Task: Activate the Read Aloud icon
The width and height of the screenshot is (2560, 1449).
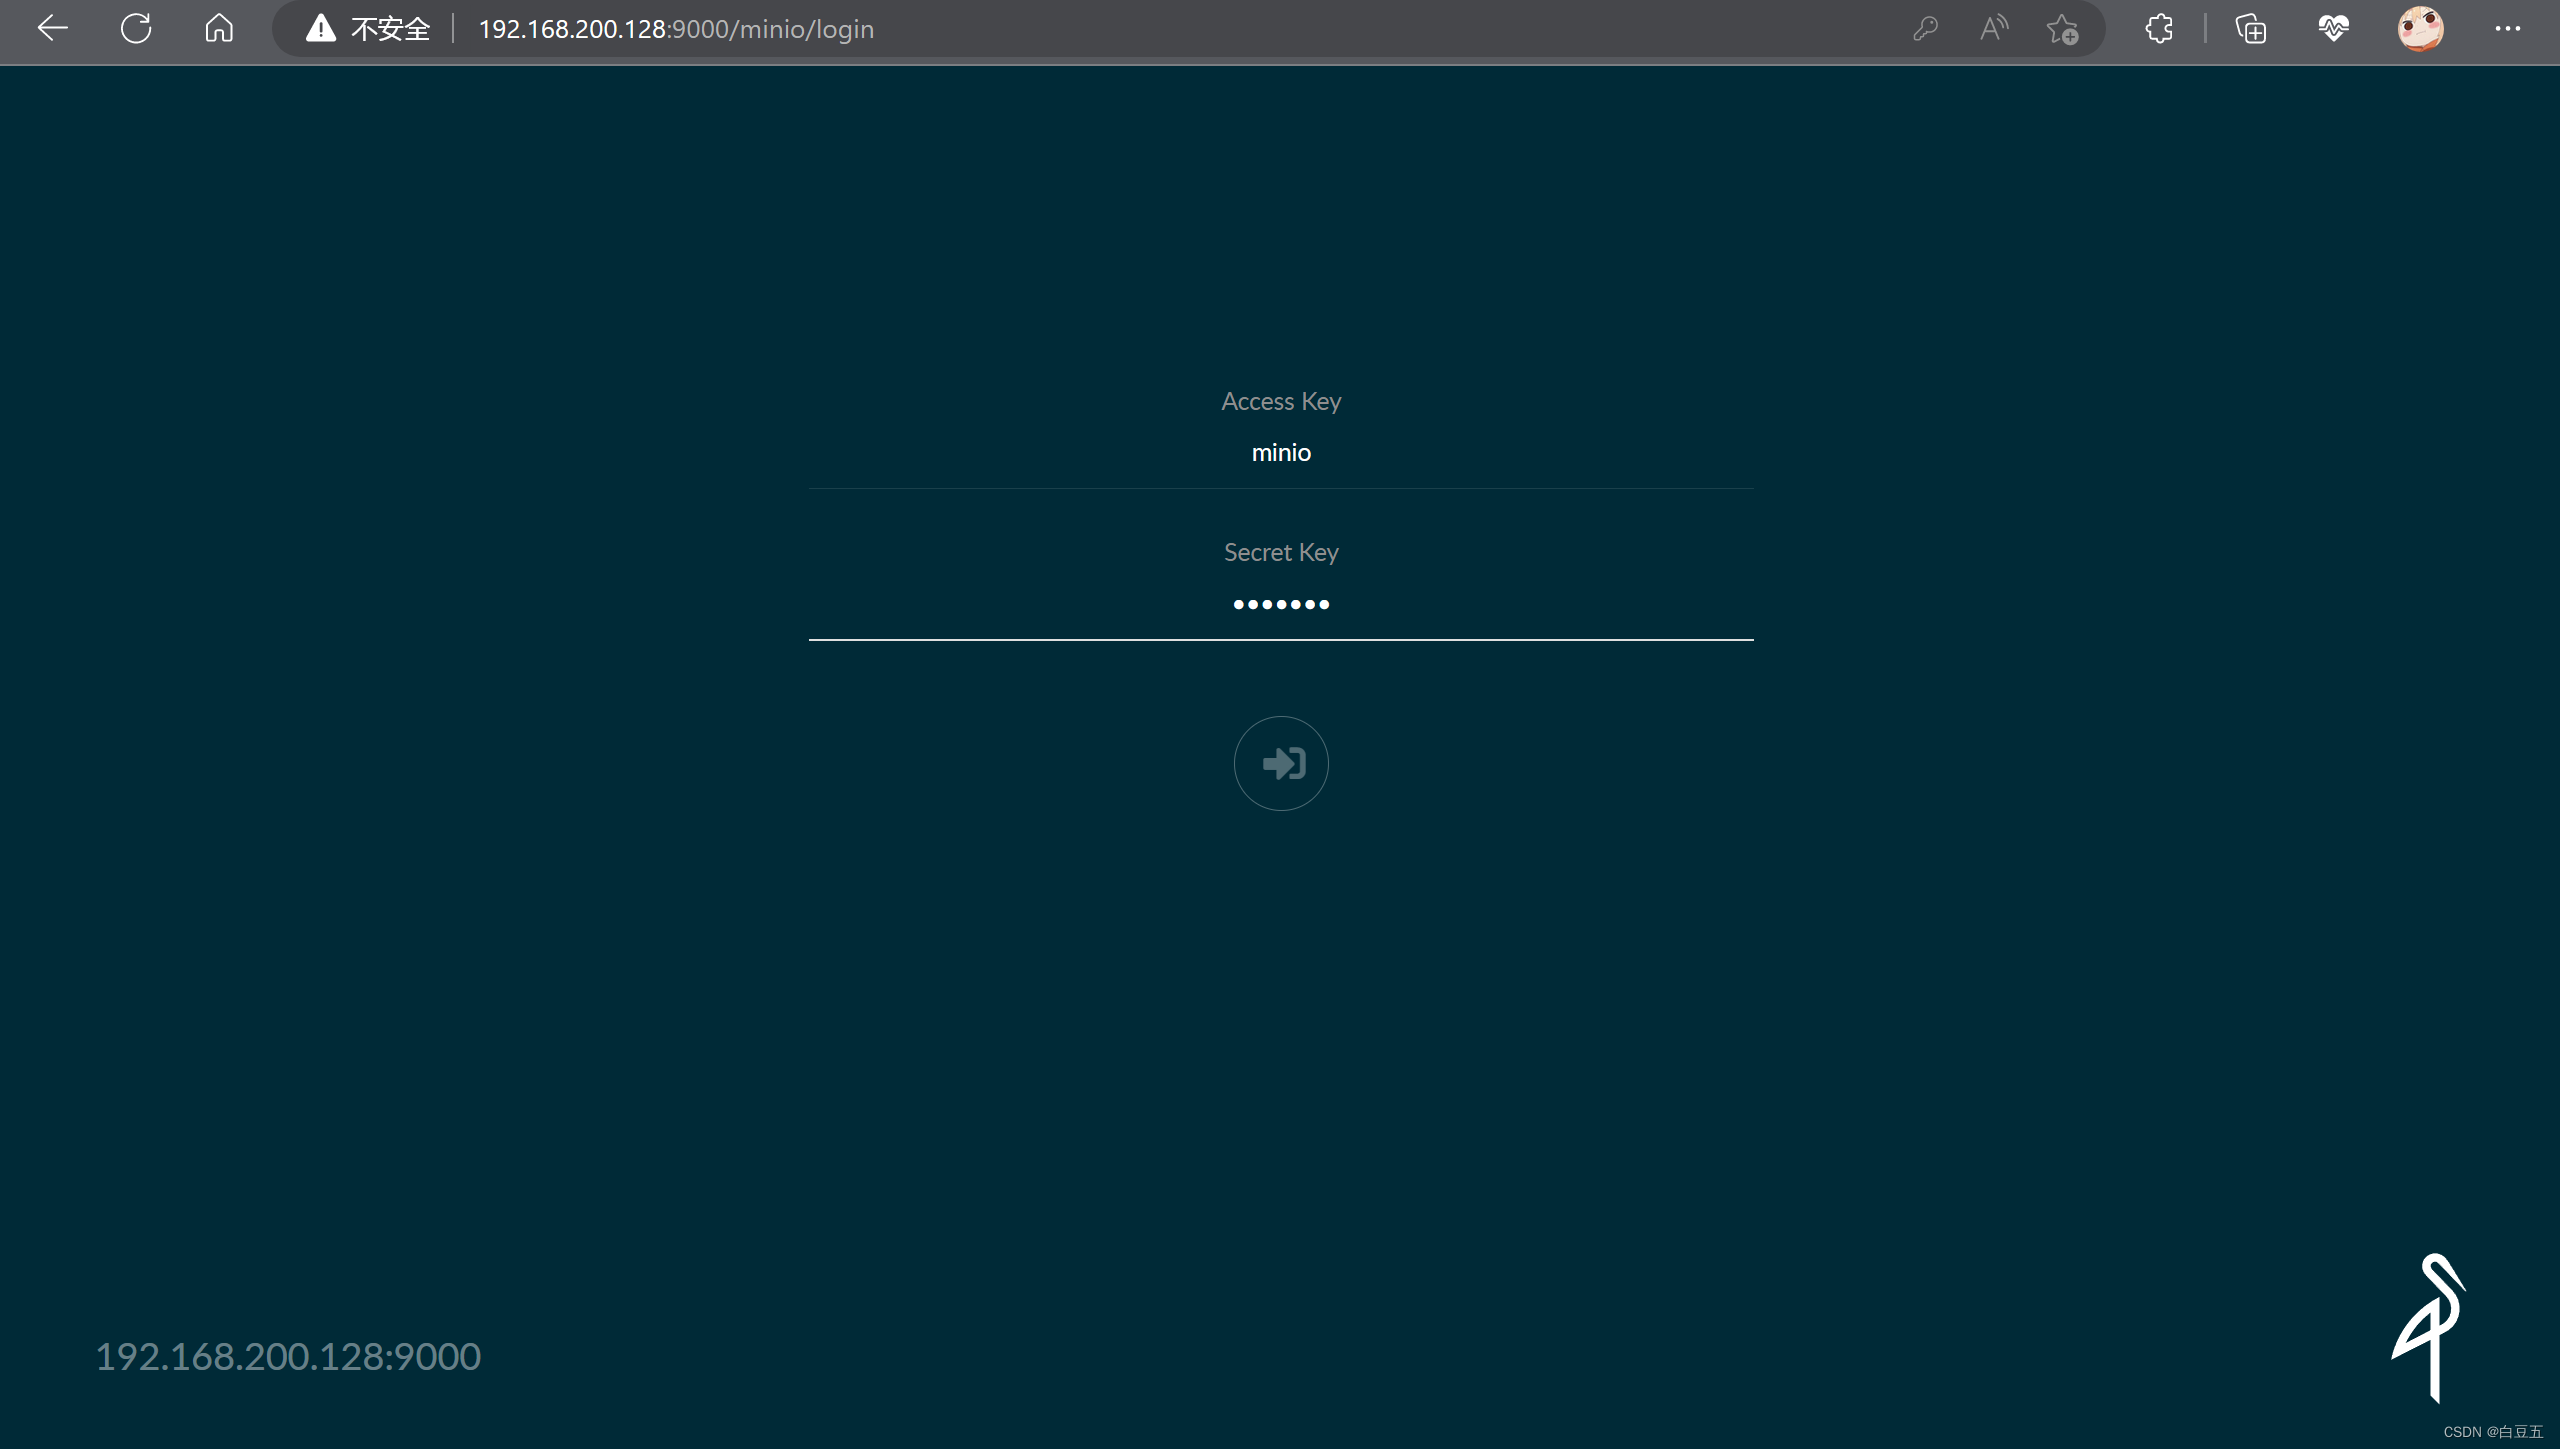Action: [x=1994, y=29]
